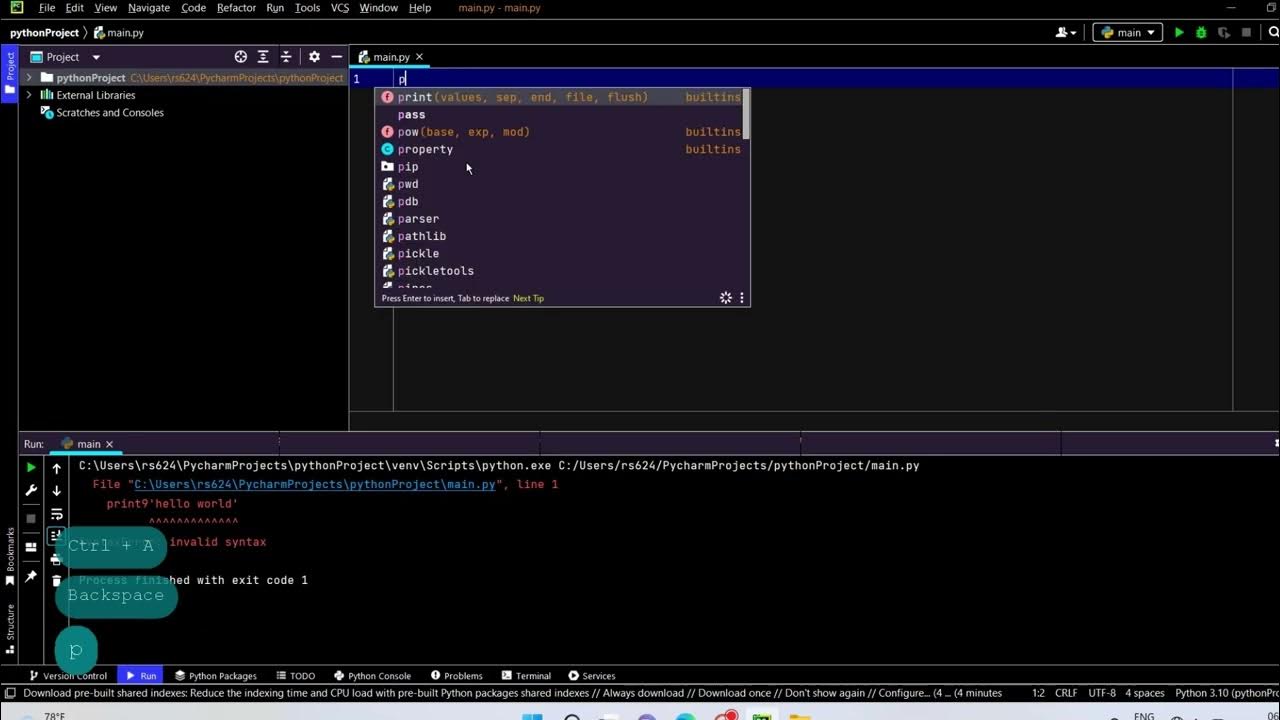Open the Terminal tool window
The height and width of the screenshot is (720, 1280).
point(526,676)
